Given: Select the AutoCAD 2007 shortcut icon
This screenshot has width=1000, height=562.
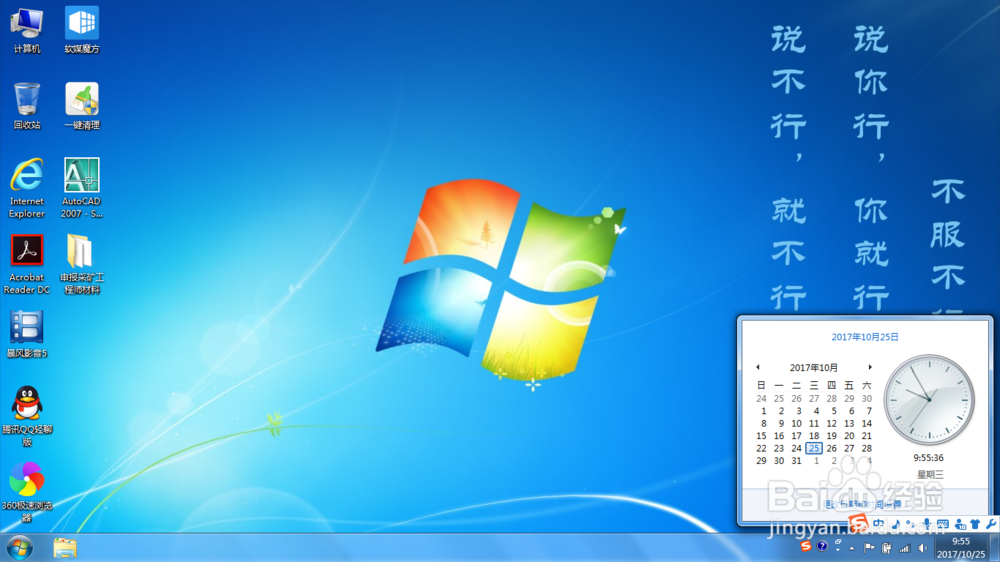Looking at the screenshot, I should 82,188.
